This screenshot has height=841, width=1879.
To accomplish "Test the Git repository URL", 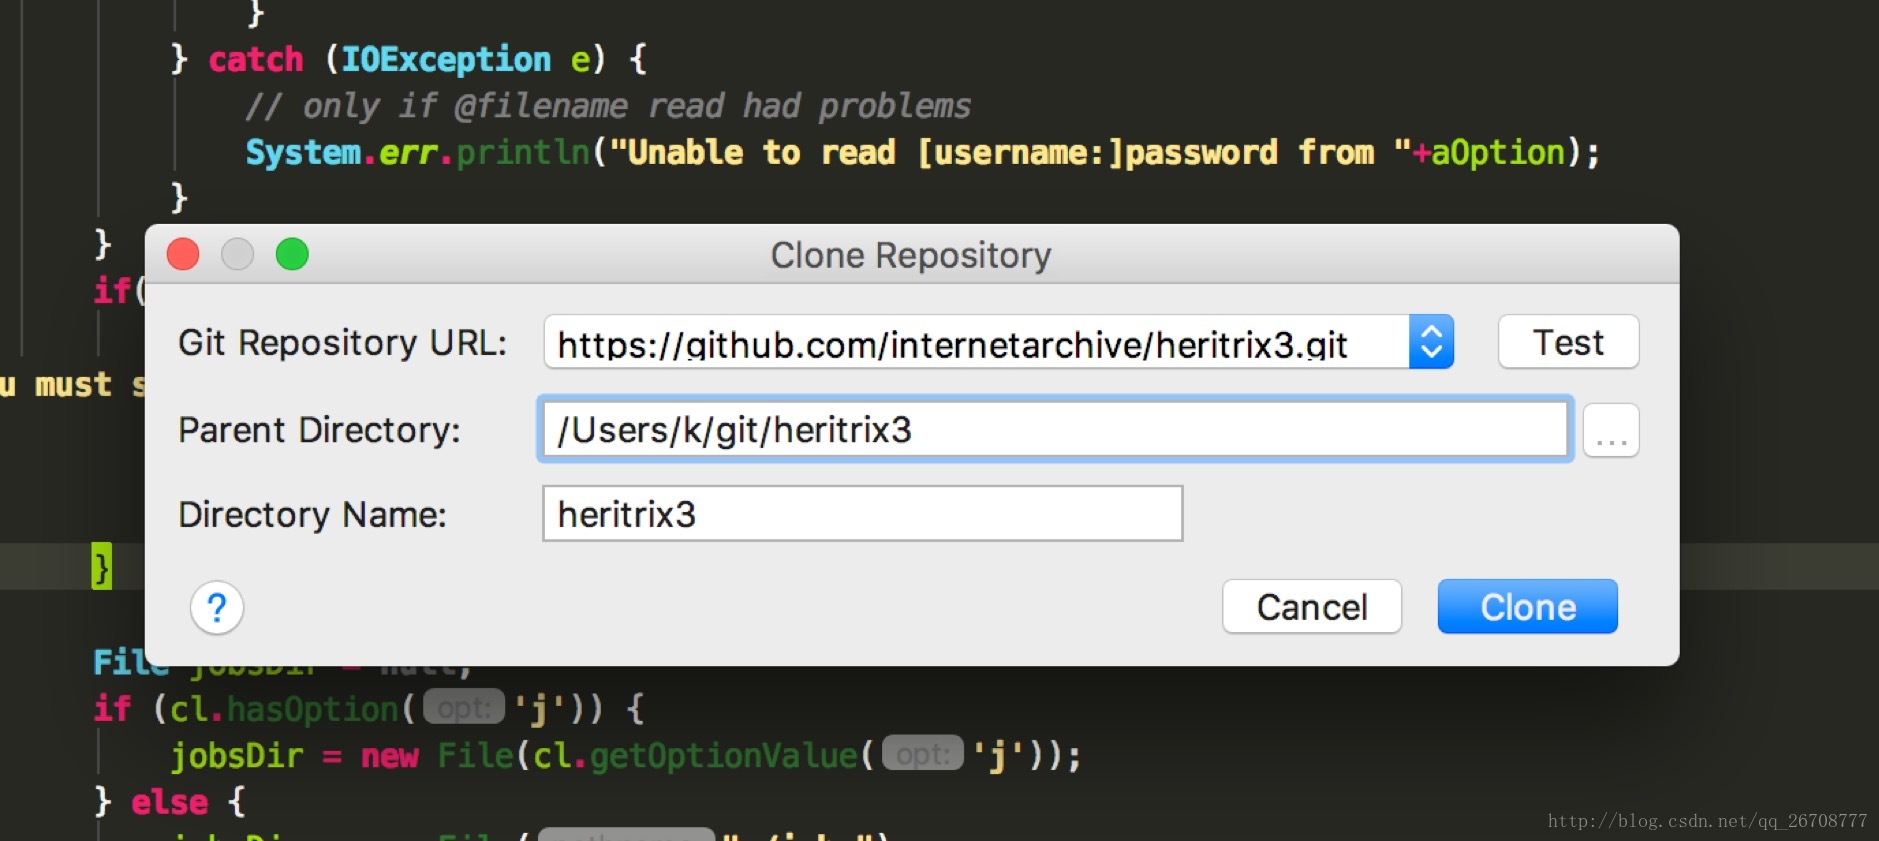I will (1568, 342).
